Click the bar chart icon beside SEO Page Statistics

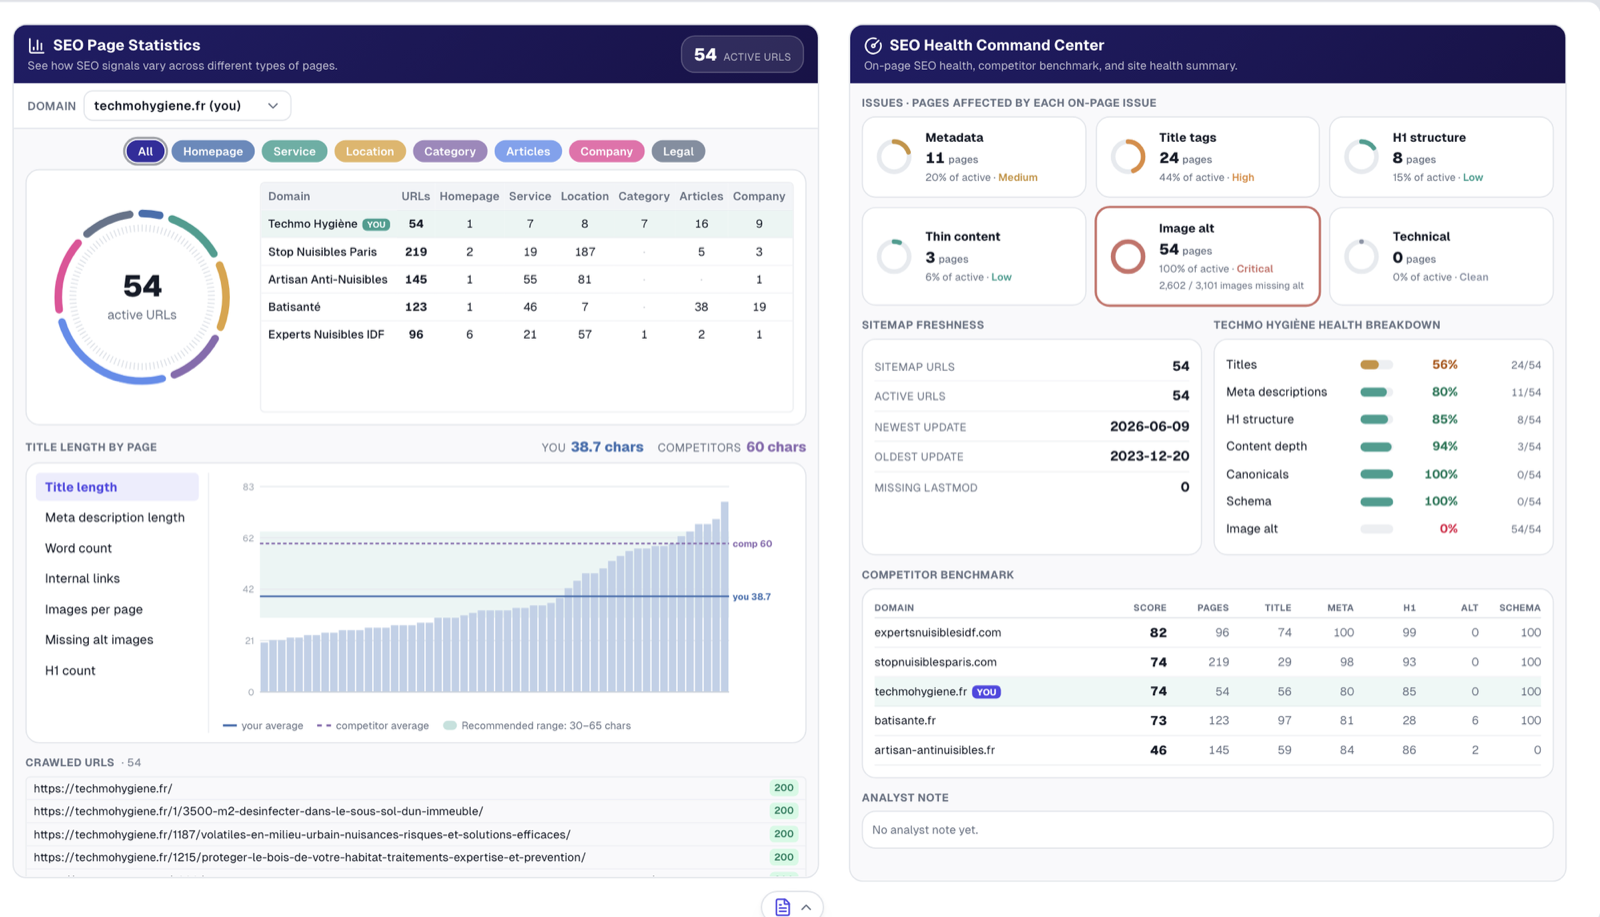tap(36, 45)
